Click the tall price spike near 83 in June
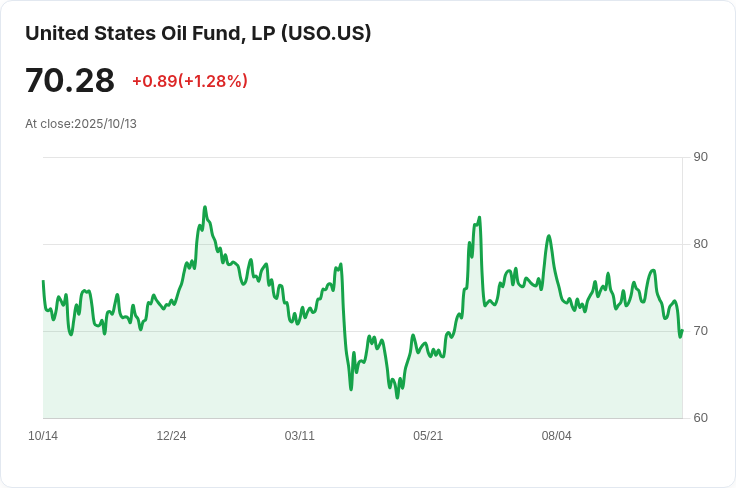This screenshot has height=488, width=736. point(480,217)
